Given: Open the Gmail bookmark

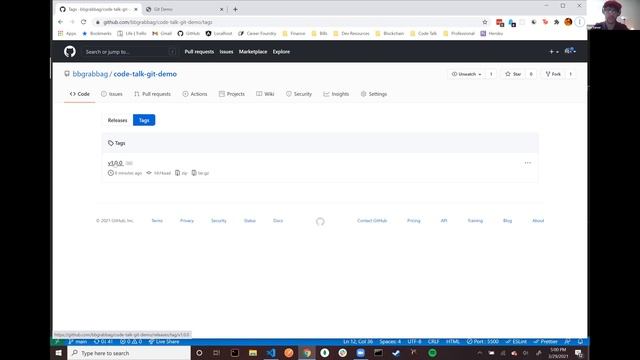Looking at the screenshot, I should (x=162, y=33).
